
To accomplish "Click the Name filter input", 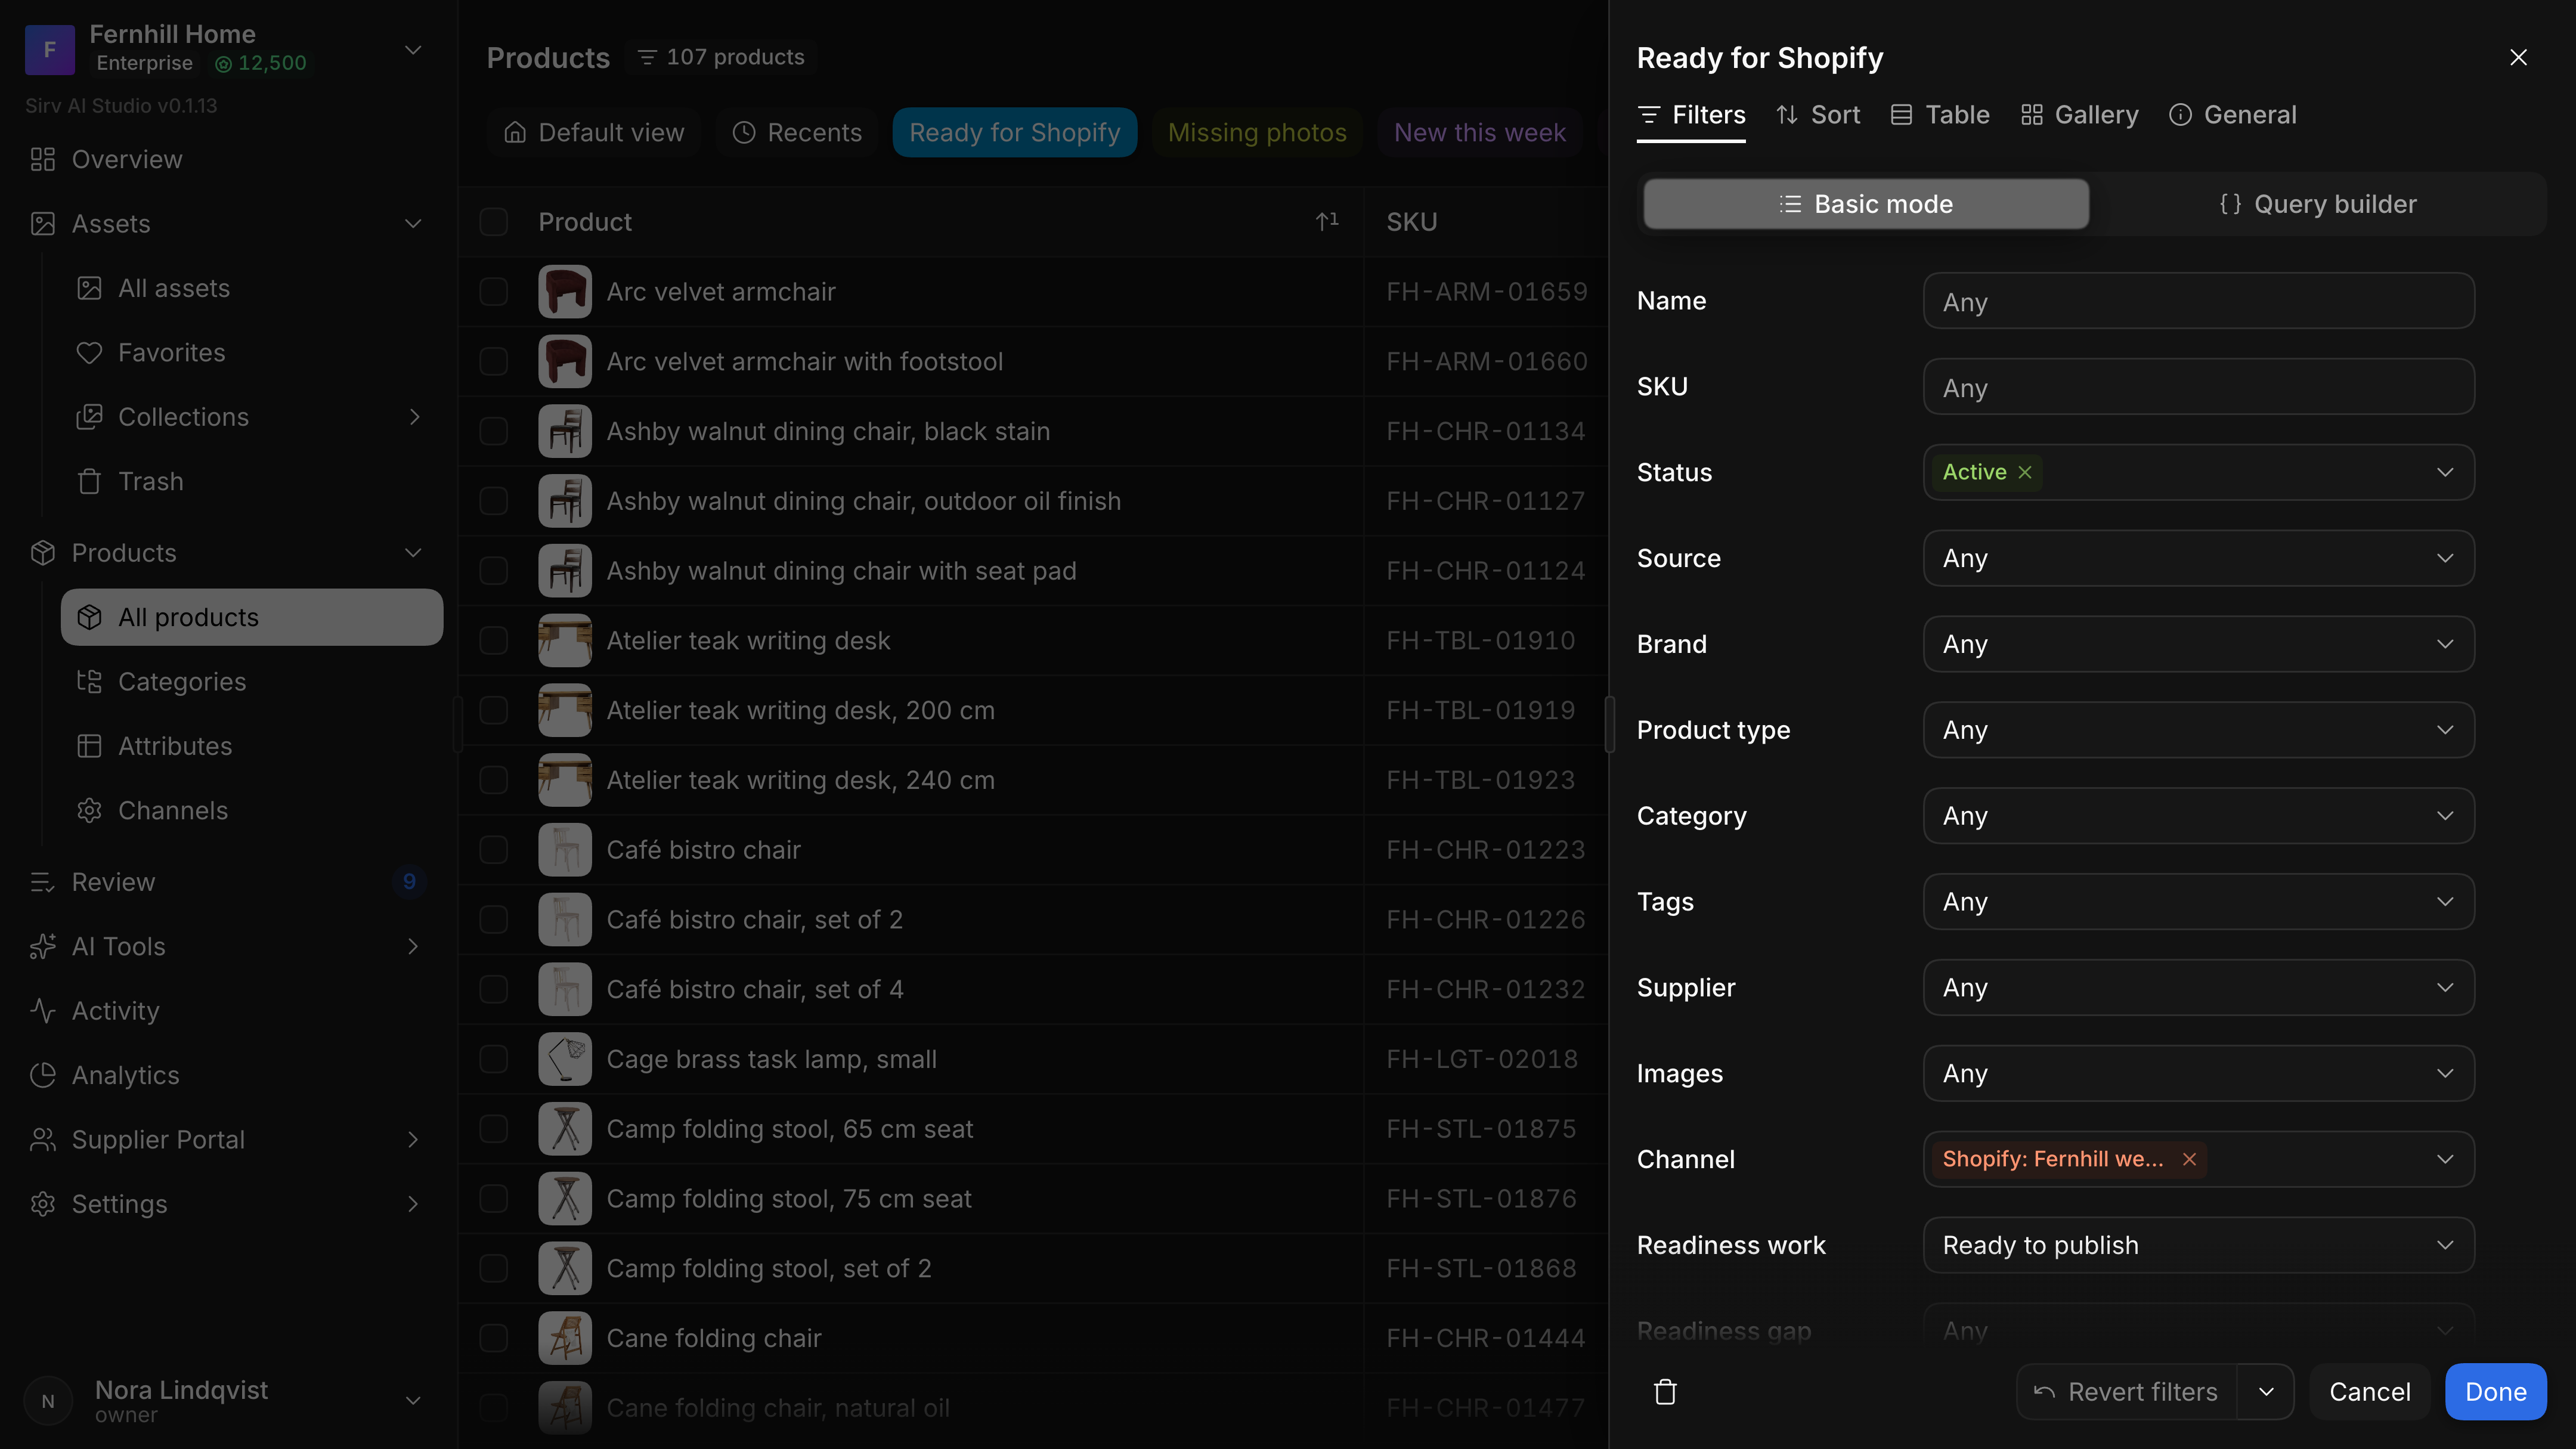I will point(2198,301).
